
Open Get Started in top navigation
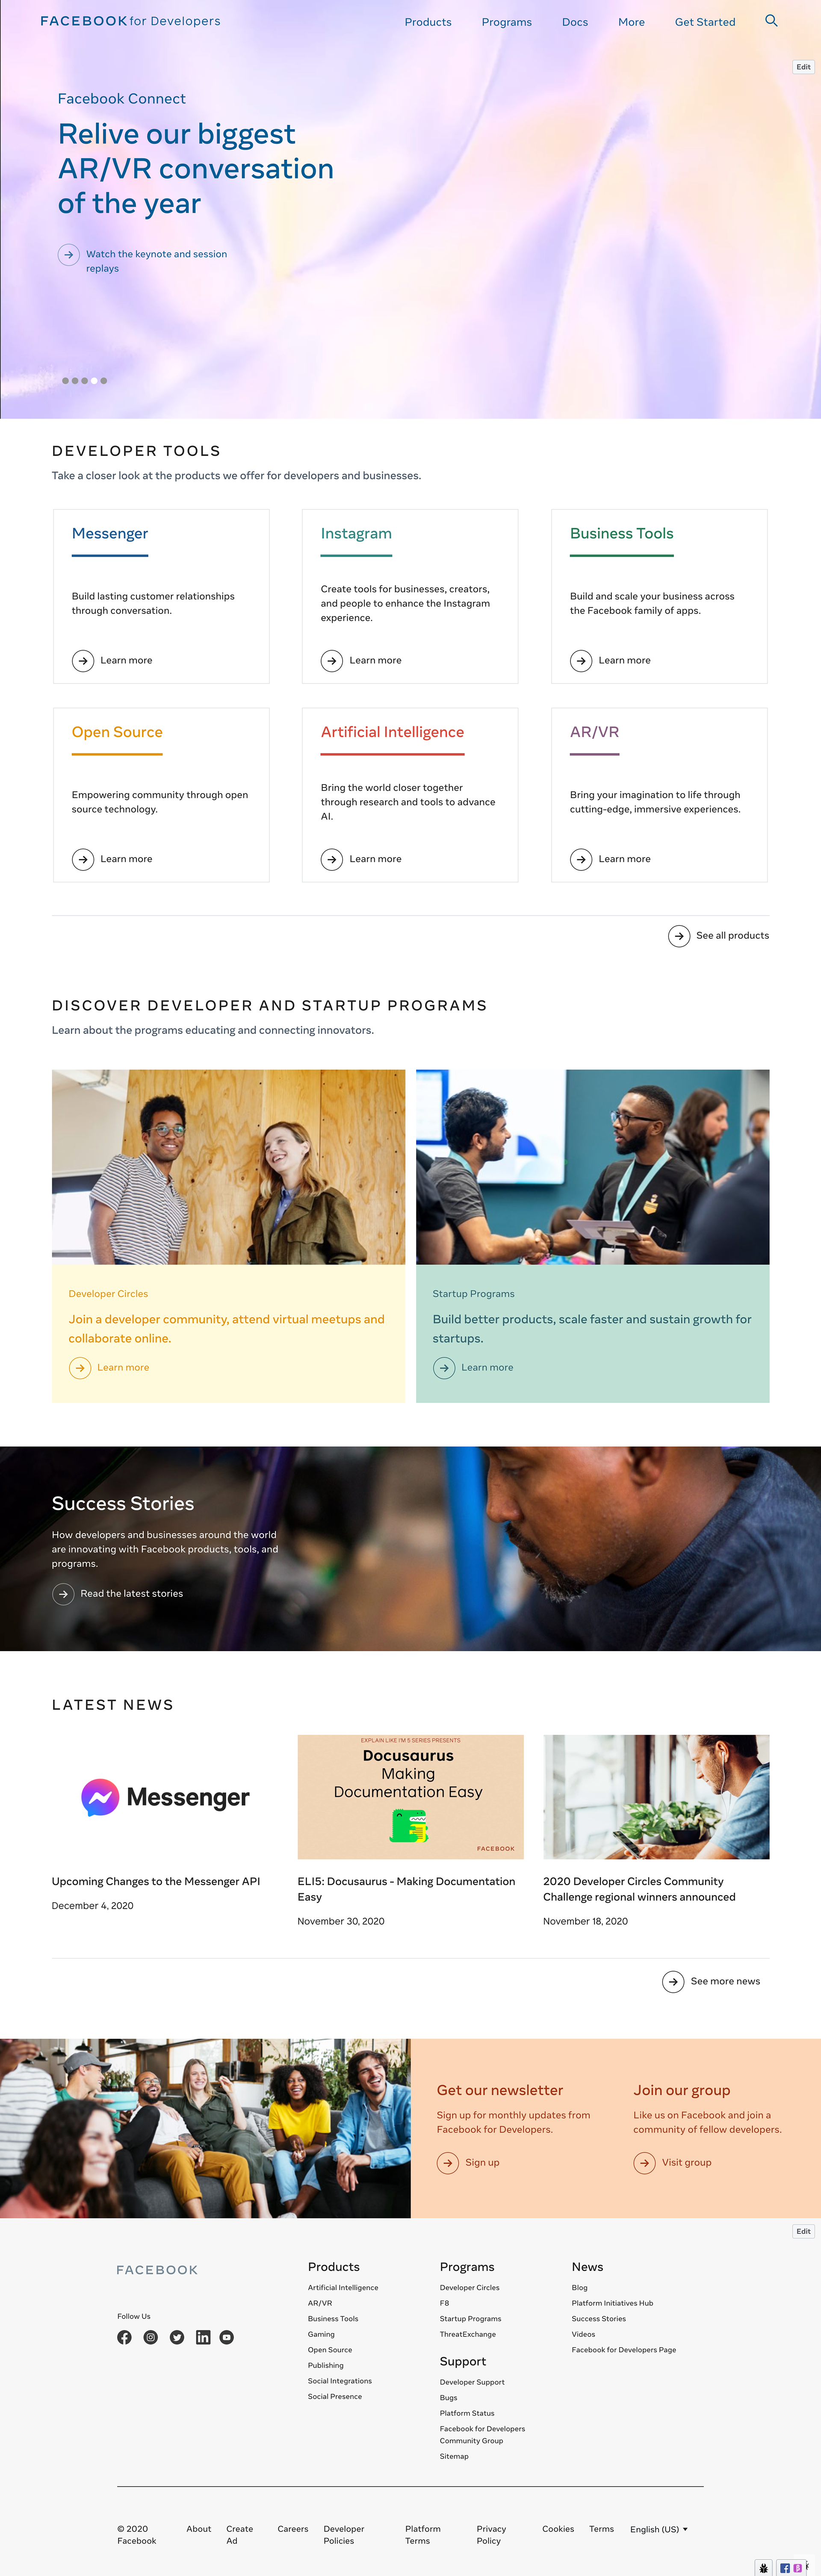tap(705, 22)
